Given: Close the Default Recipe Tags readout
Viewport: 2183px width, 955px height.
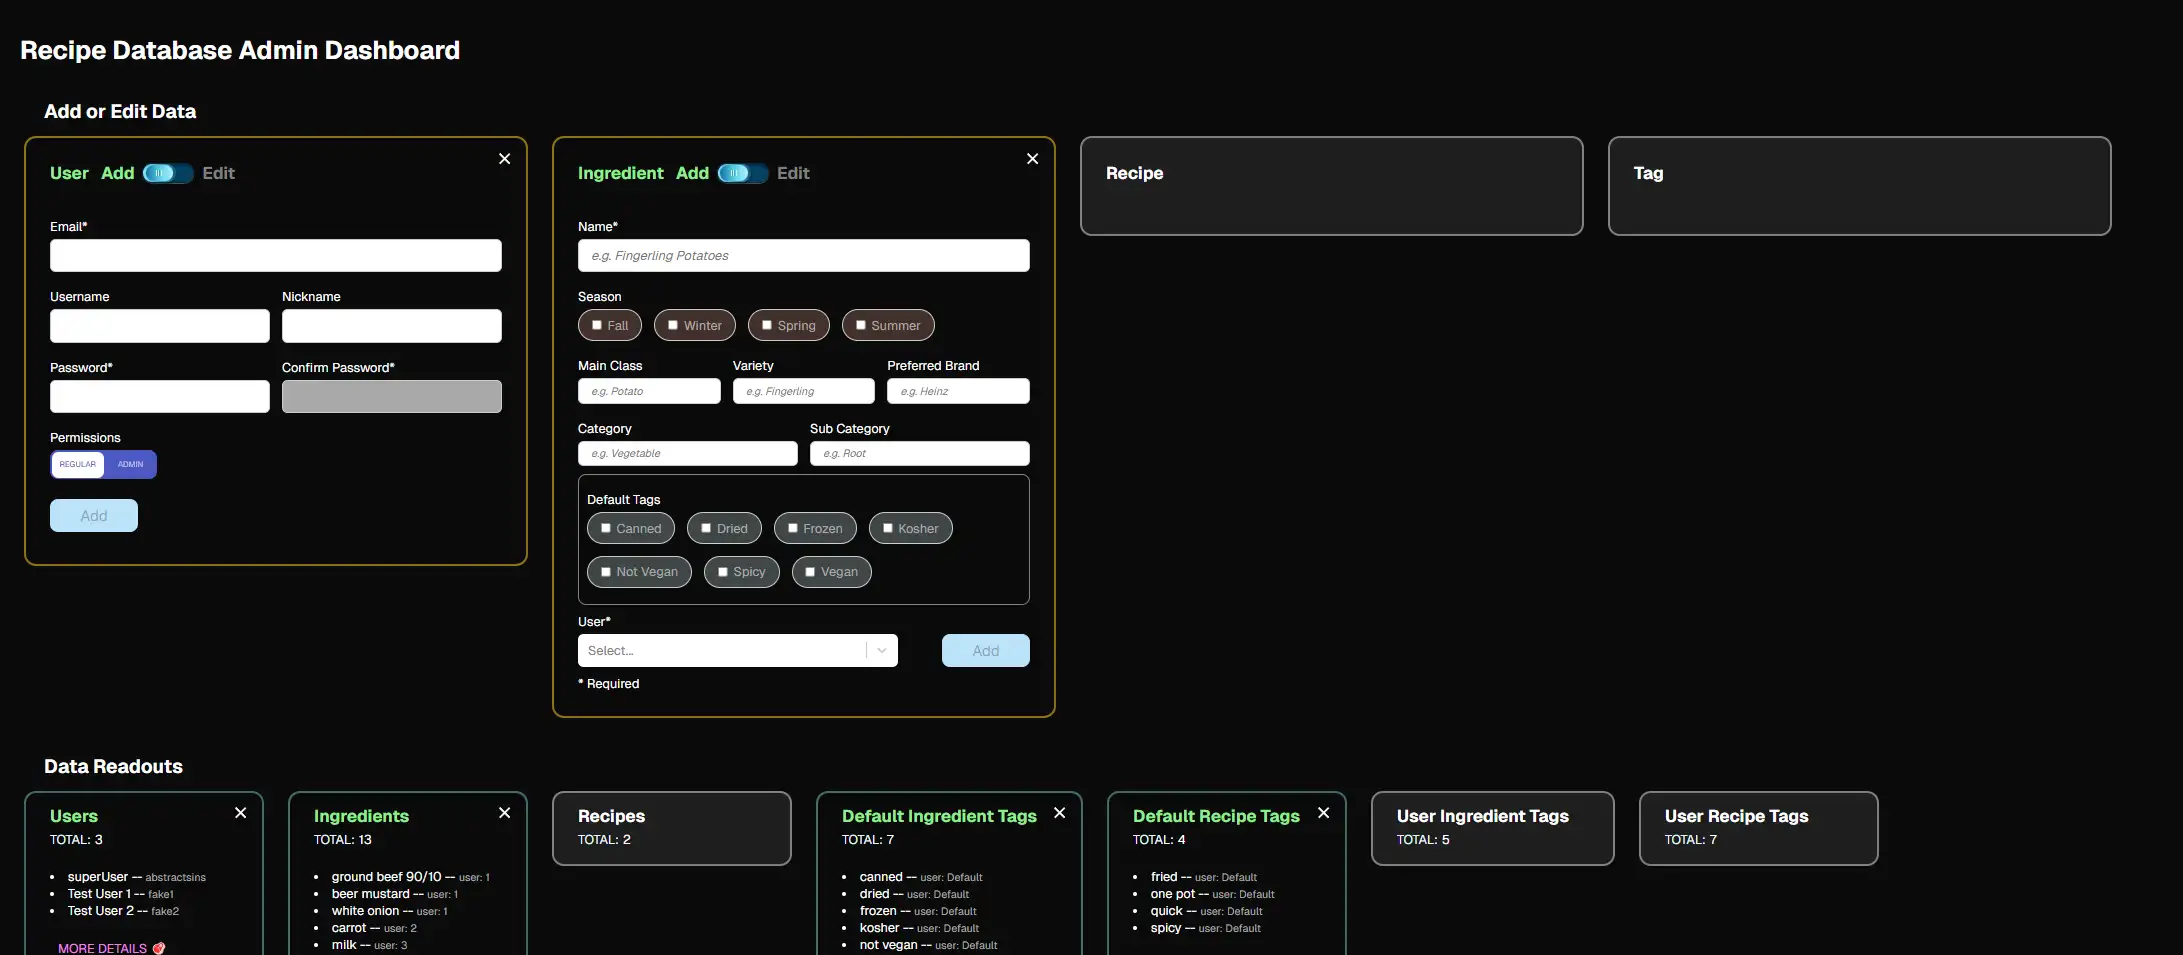Looking at the screenshot, I should (x=1324, y=813).
